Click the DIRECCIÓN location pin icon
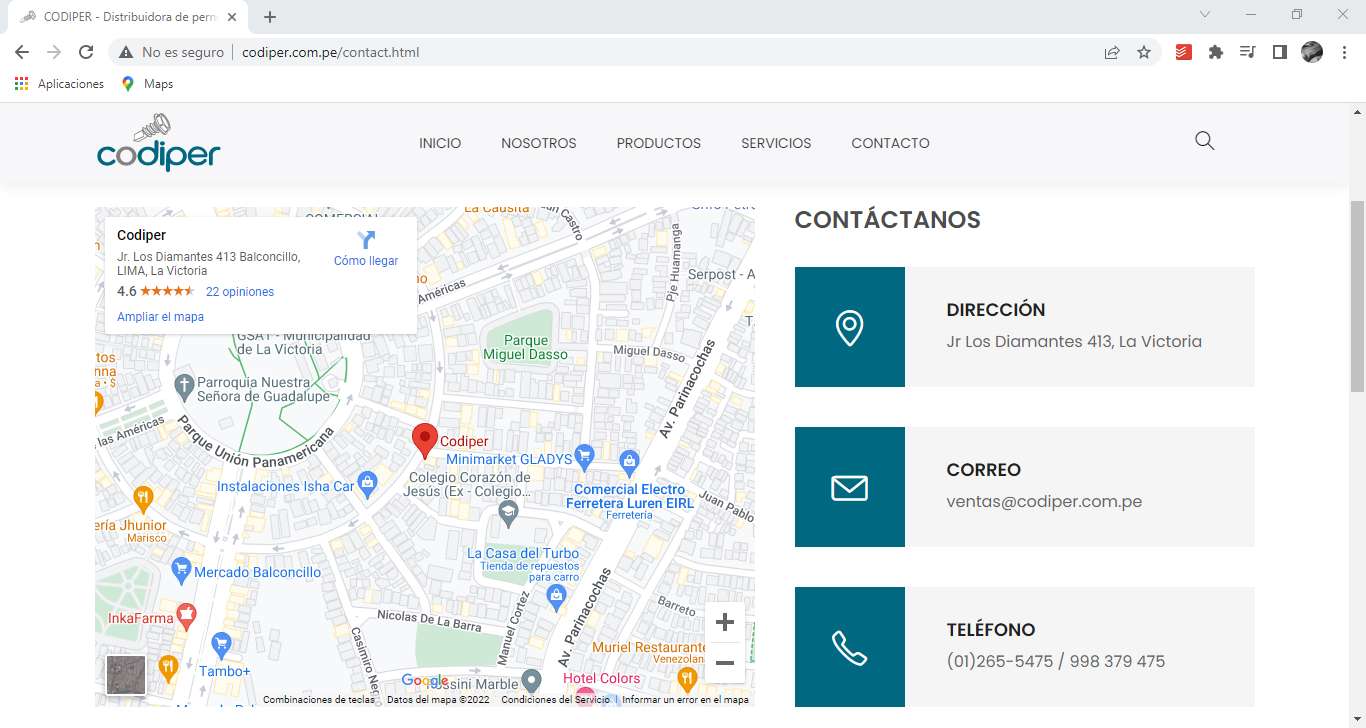1366x728 pixels. 849,327
